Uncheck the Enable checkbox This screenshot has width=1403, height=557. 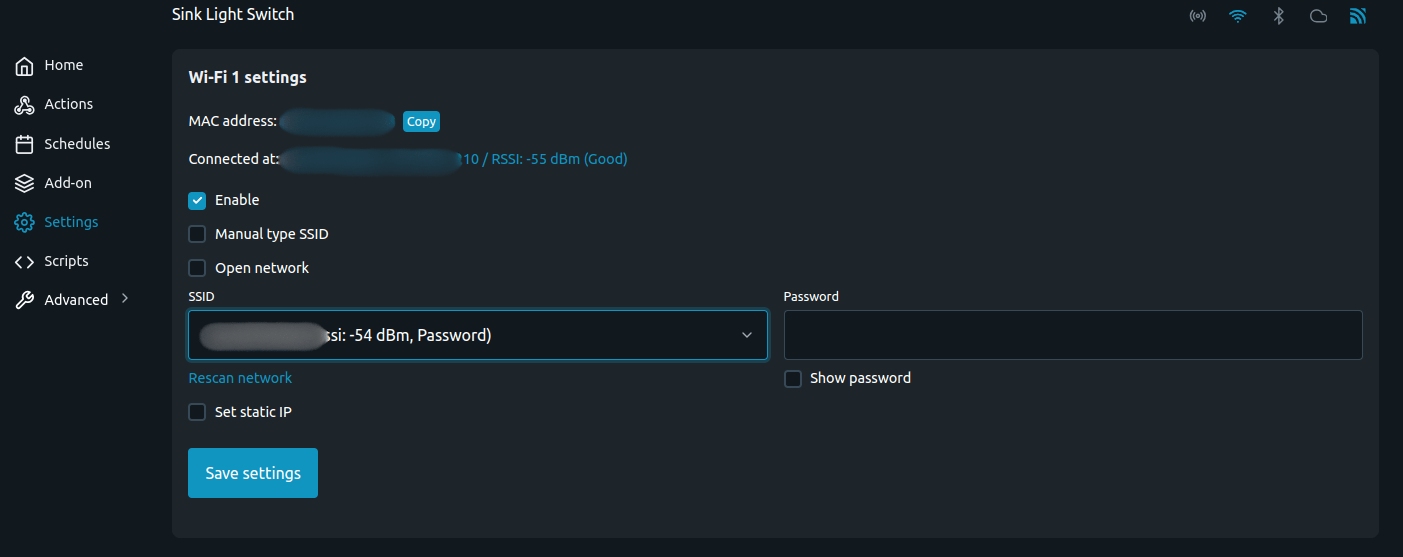pos(197,200)
